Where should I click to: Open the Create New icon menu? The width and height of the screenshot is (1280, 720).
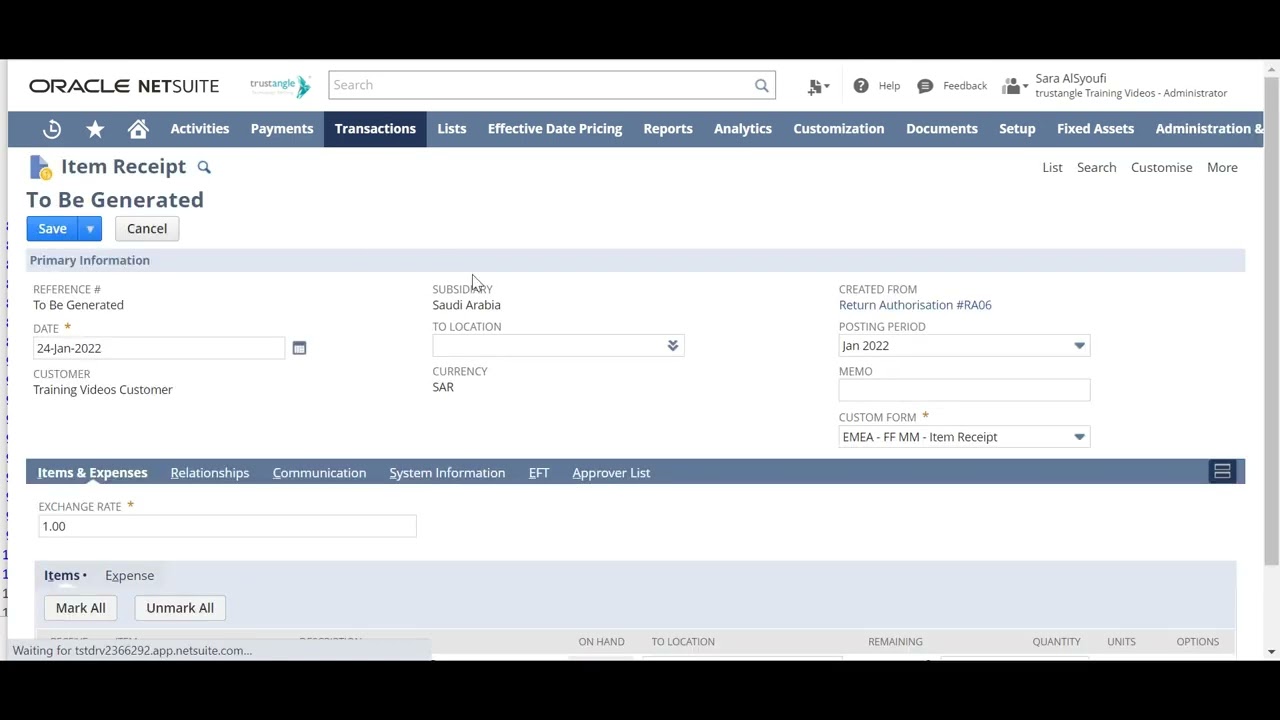(x=818, y=86)
